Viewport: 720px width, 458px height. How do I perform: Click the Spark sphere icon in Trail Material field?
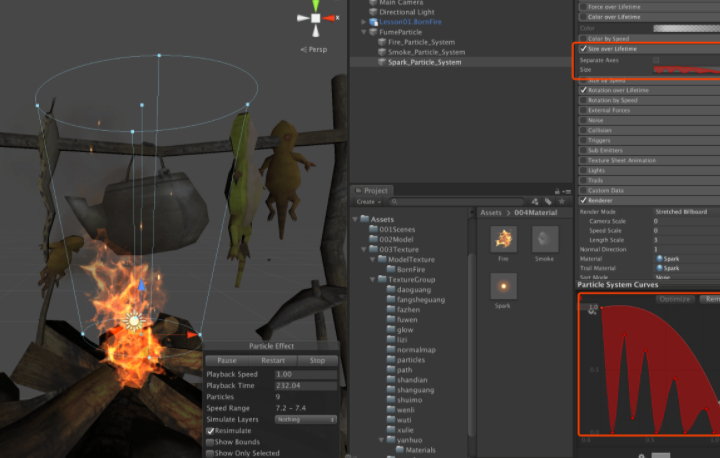659,268
